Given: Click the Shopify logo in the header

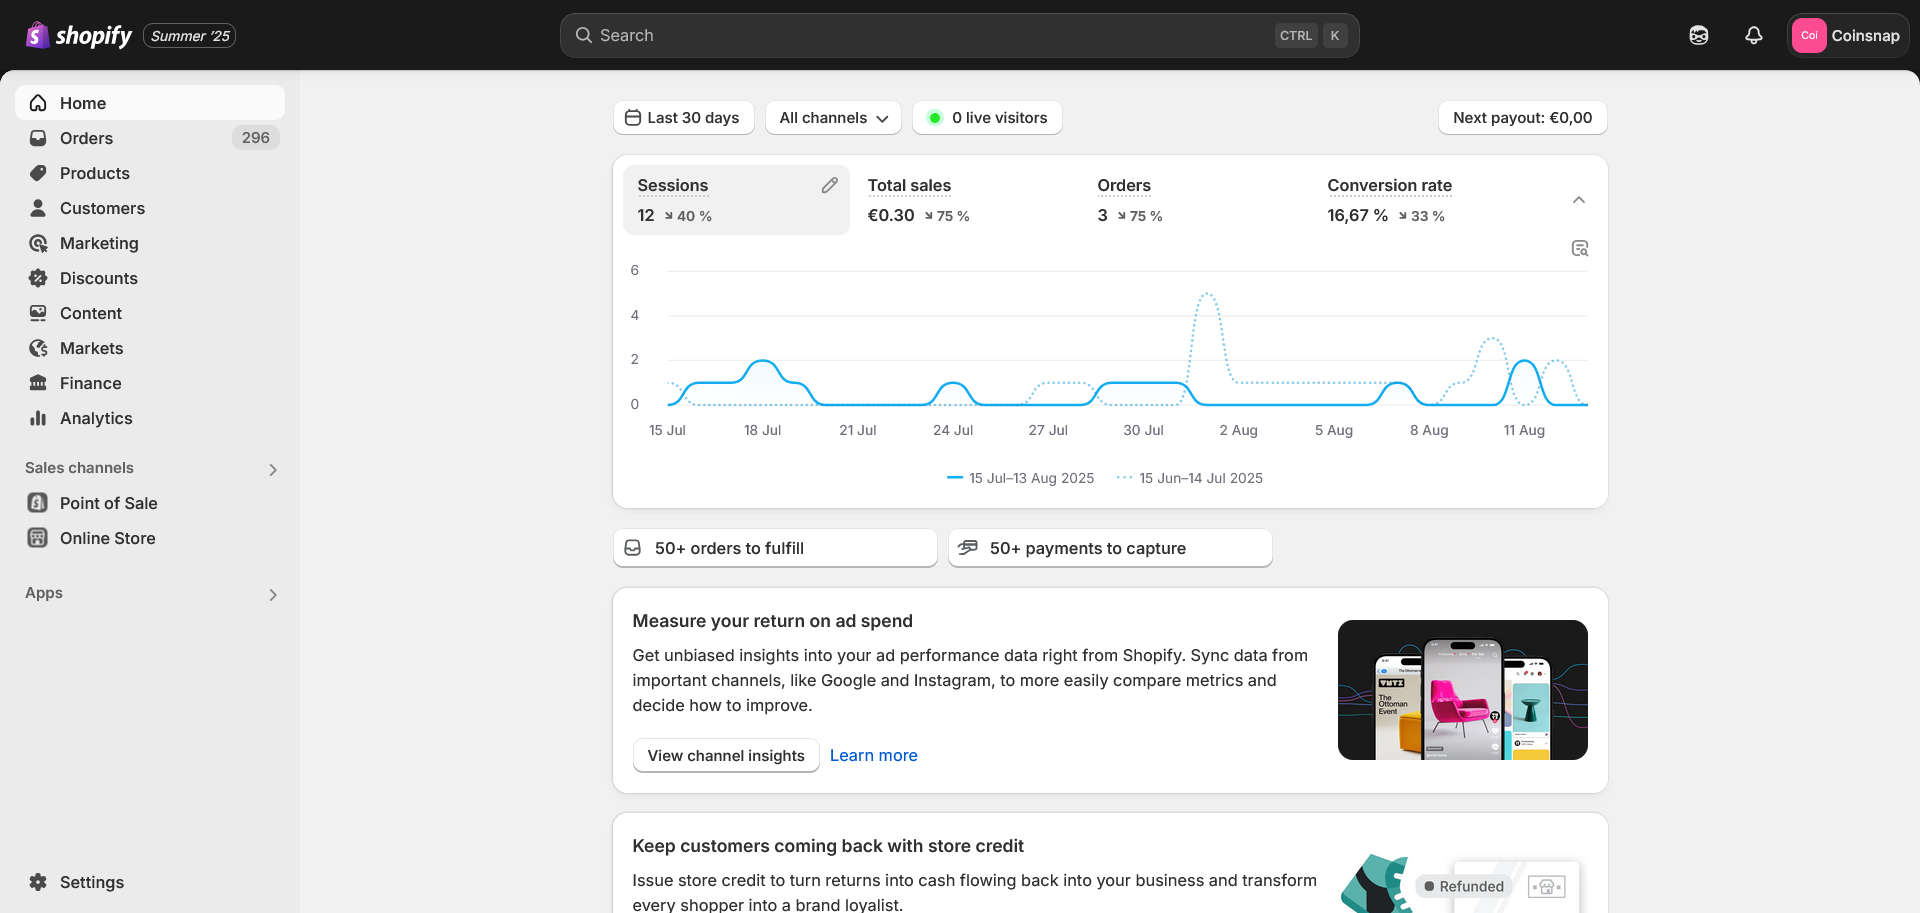Looking at the screenshot, I should [x=79, y=36].
